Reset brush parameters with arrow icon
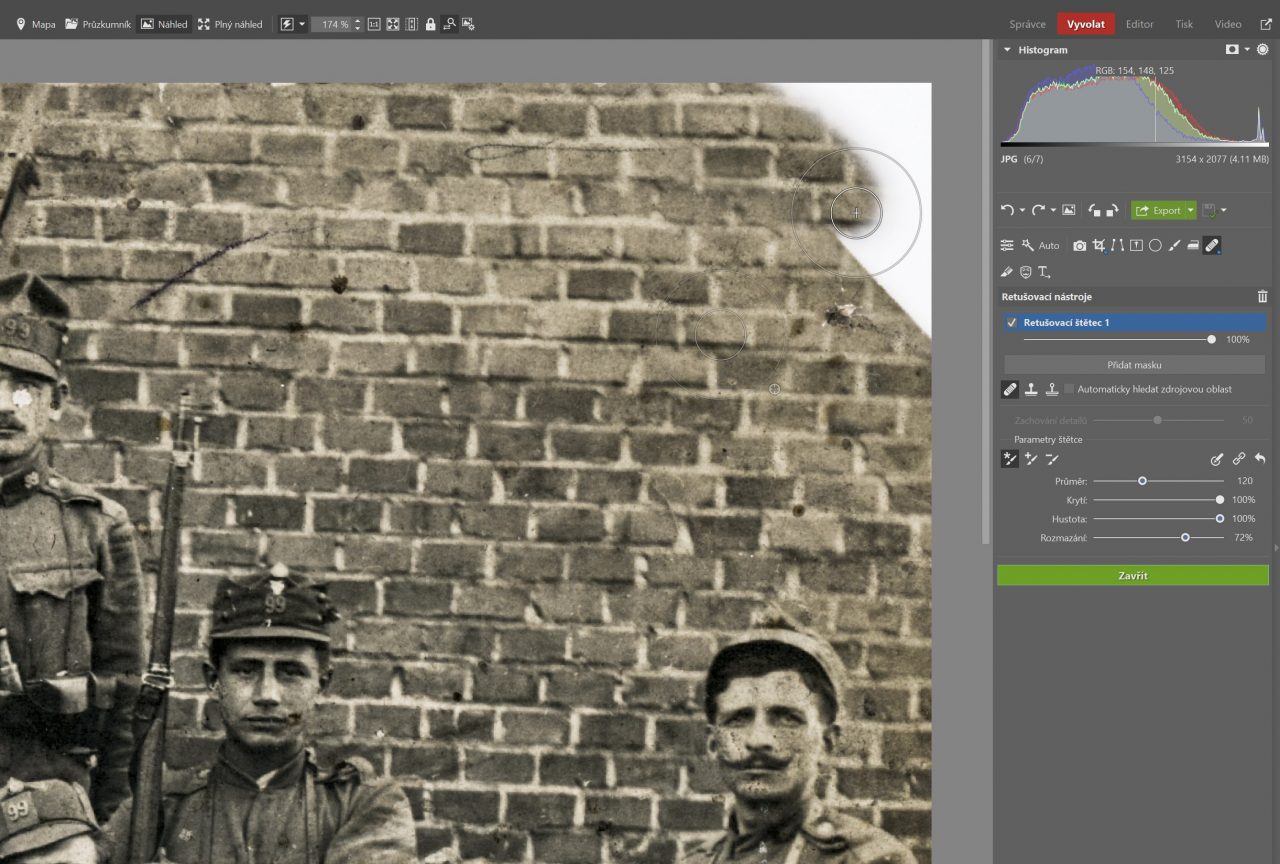The height and width of the screenshot is (864, 1280). pos(1260,459)
